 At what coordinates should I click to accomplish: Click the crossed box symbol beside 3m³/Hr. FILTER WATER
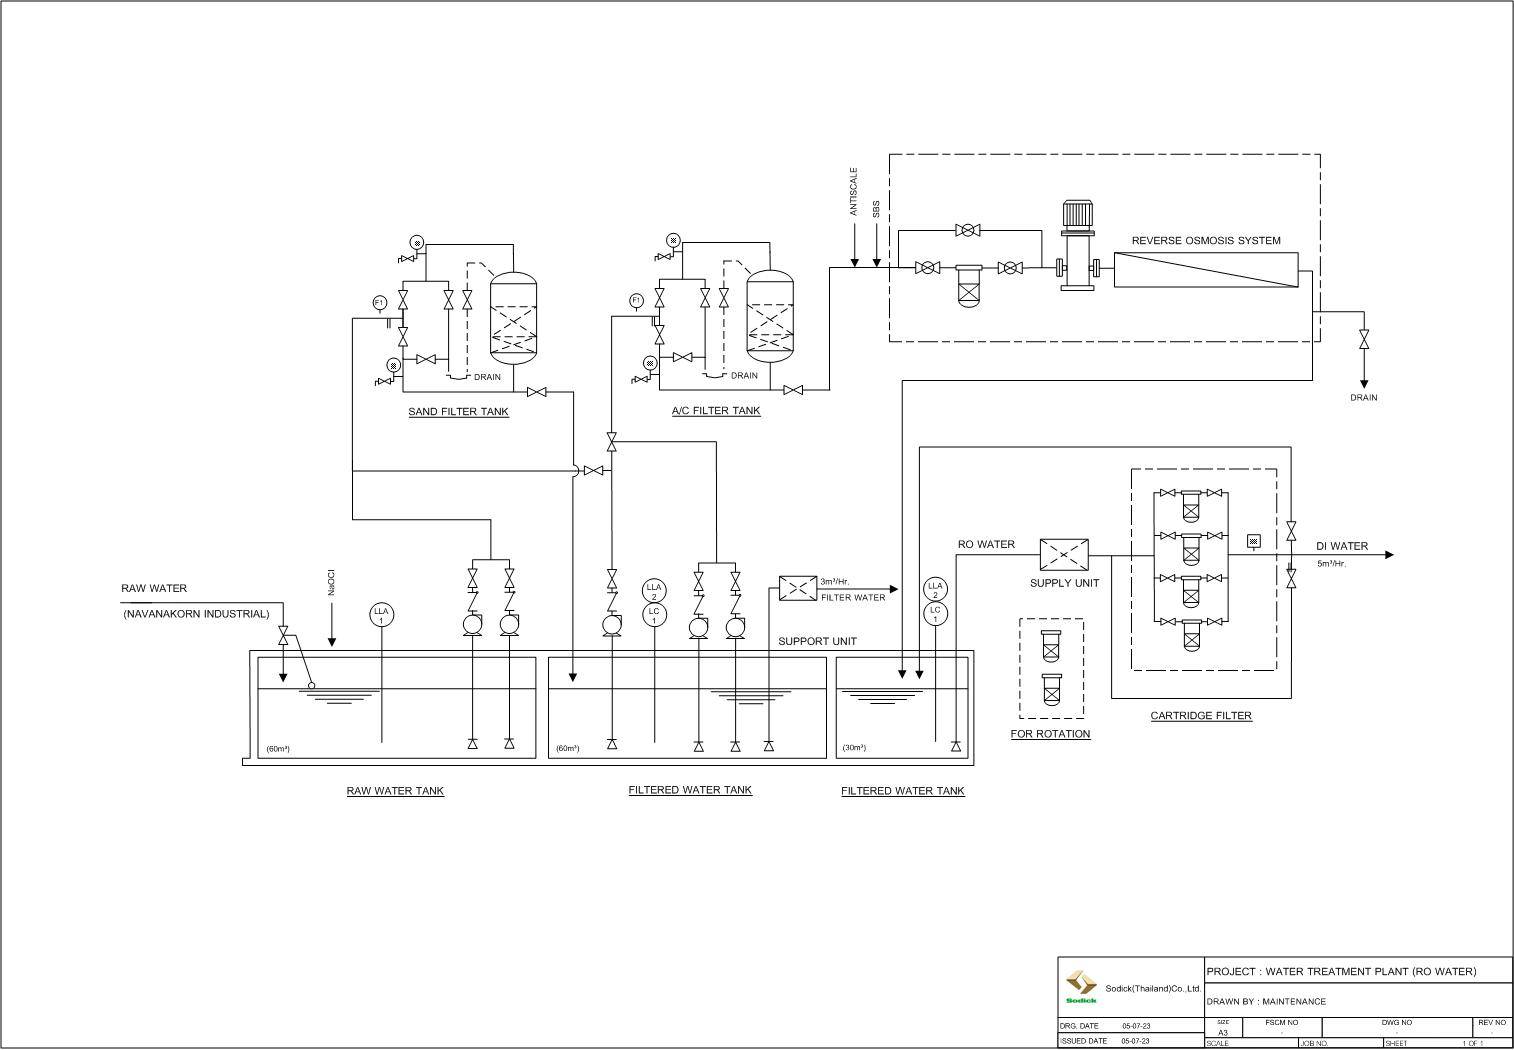[x=798, y=589]
